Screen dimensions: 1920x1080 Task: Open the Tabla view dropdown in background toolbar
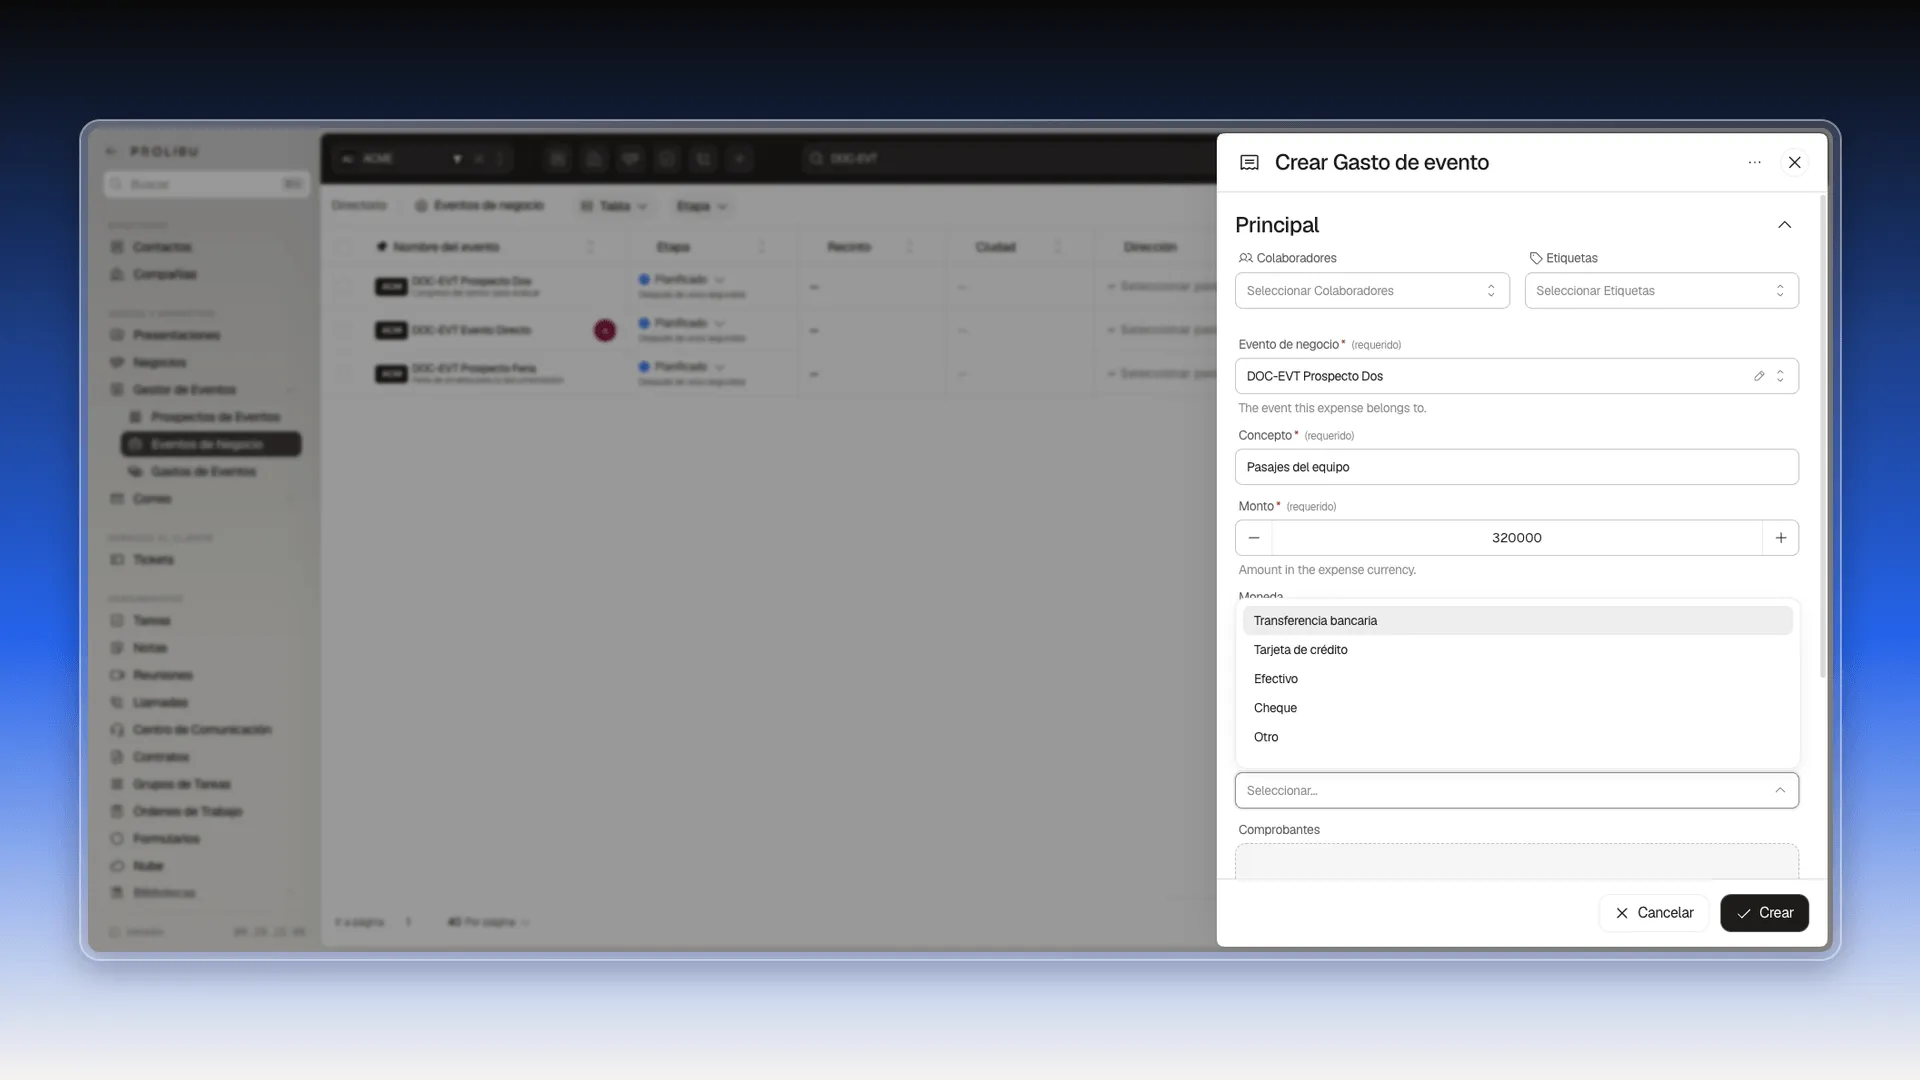pyautogui.click(x=614, y=206)
